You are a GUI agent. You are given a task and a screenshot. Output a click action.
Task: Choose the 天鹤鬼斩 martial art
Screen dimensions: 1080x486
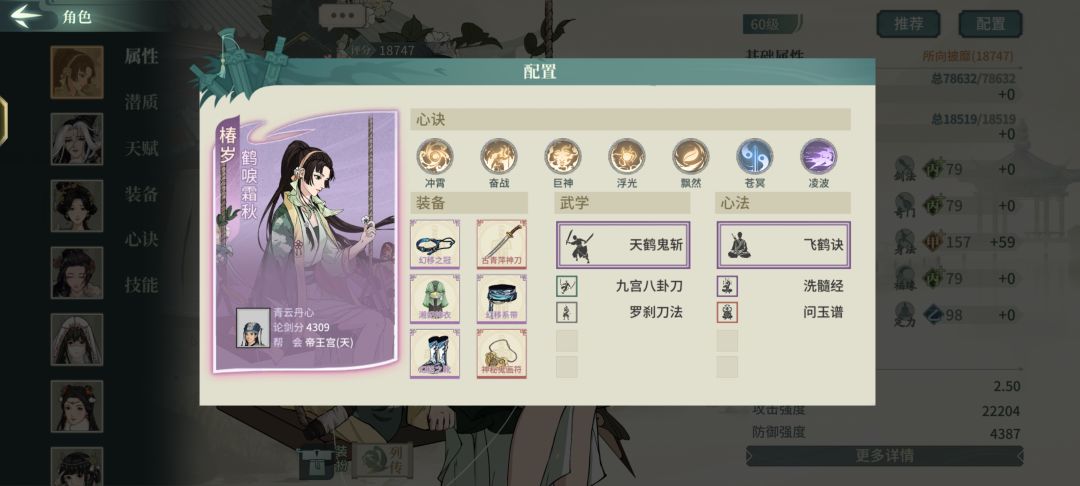(623, 244)
